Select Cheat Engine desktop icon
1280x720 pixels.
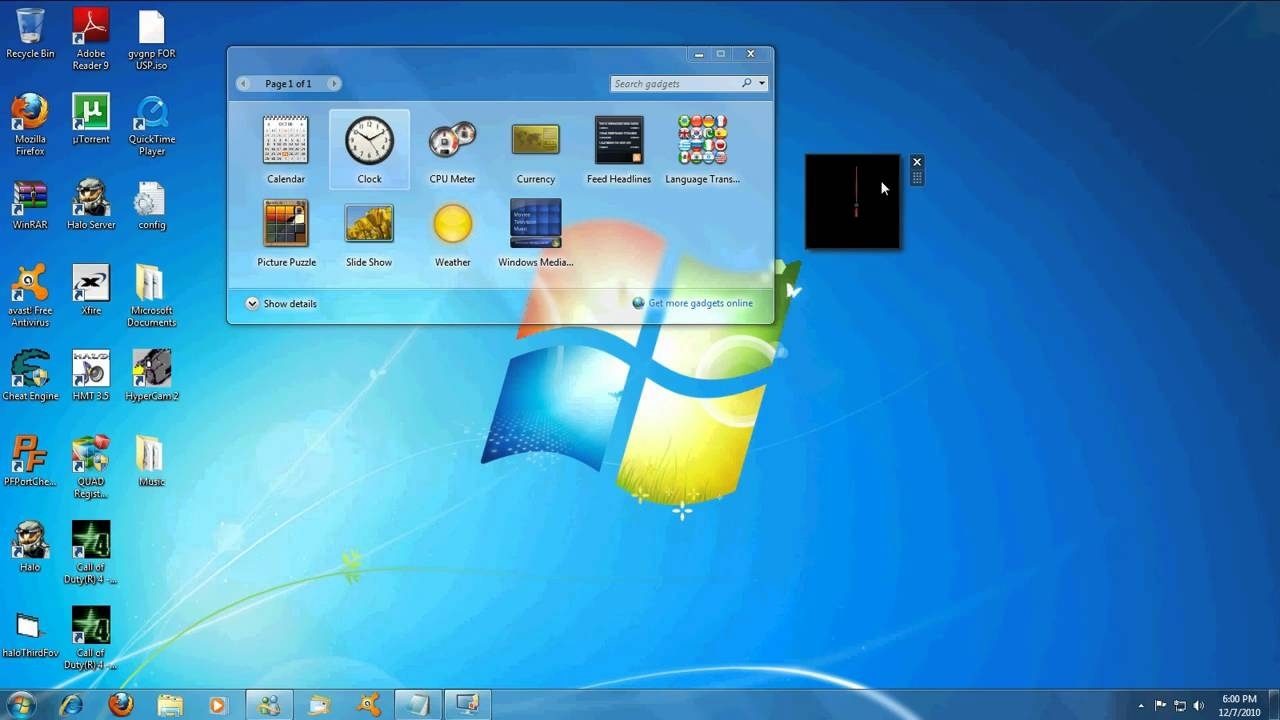tap(30, 375)
